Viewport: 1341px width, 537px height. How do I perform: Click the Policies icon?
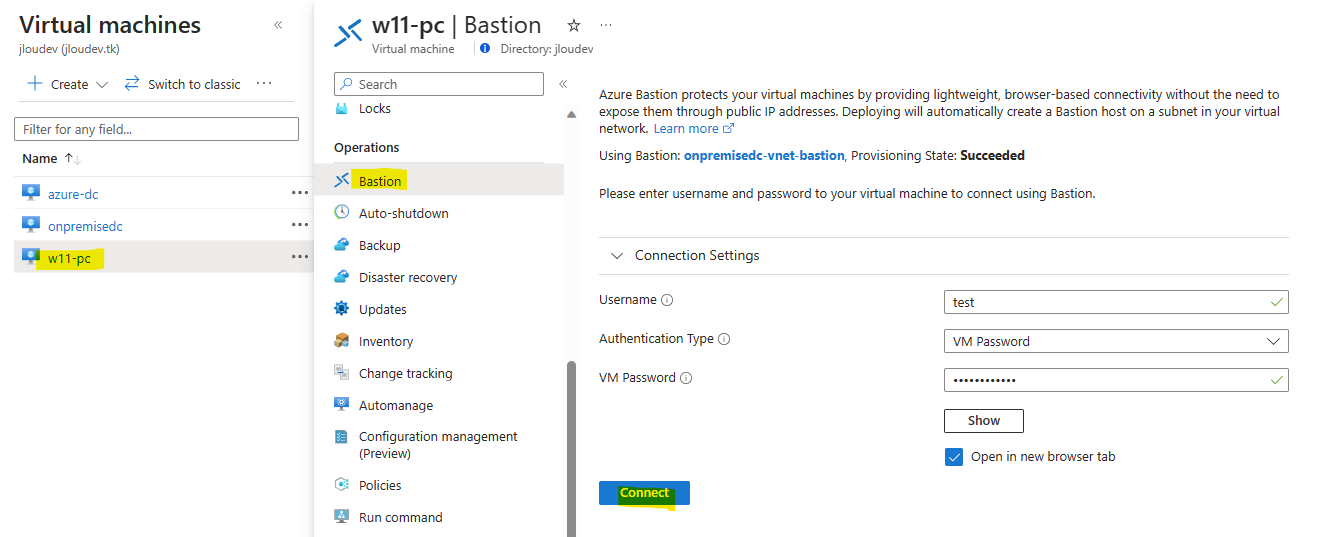click(341, 484)
